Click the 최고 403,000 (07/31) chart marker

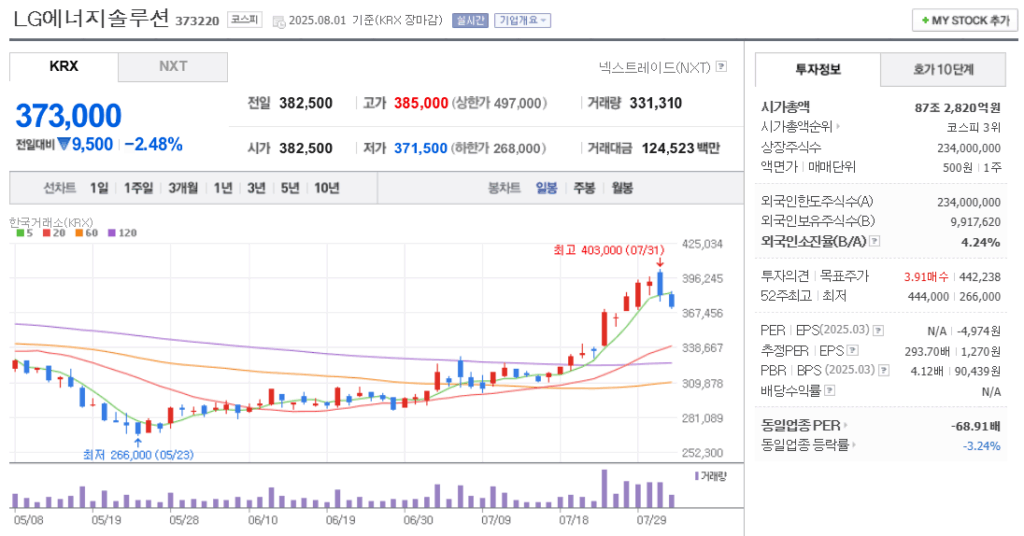click(x=609, y=250)
